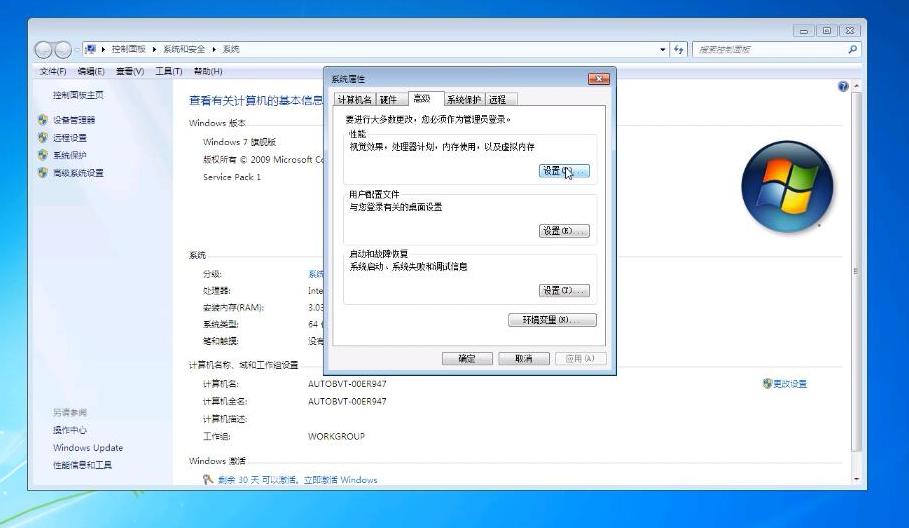This screenshot has height=528, width=909.
Task: Expand breadcrumb arrow after 控制面板
Action: (155, 49)
